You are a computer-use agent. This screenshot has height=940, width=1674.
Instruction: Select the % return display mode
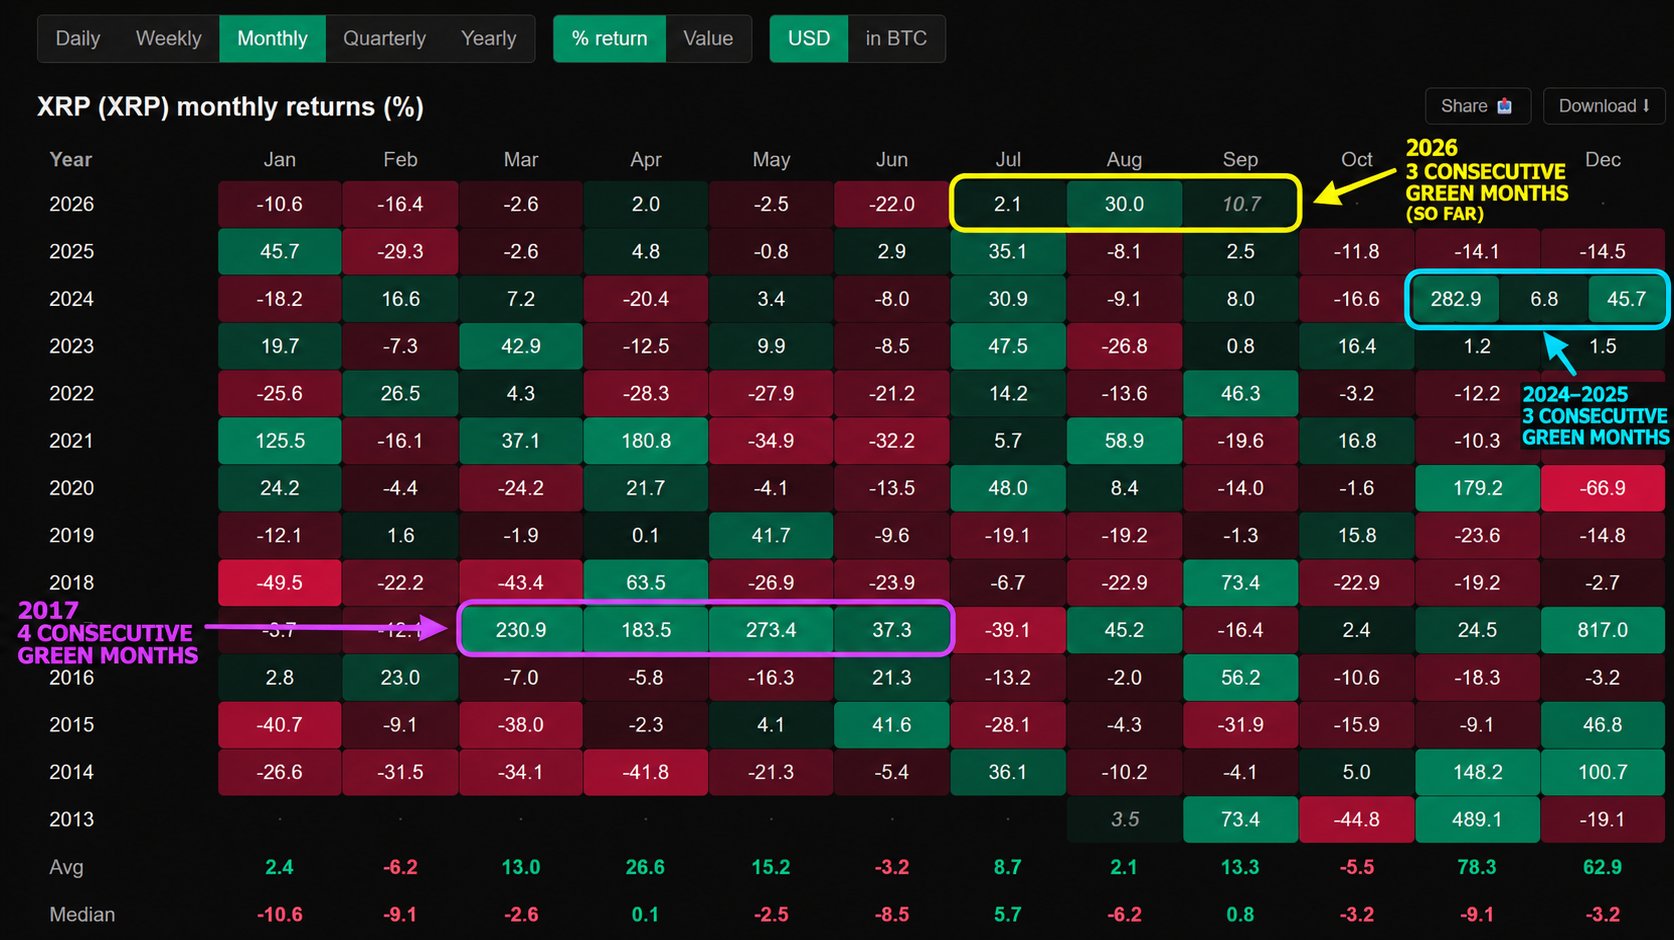tap(610, 39)
